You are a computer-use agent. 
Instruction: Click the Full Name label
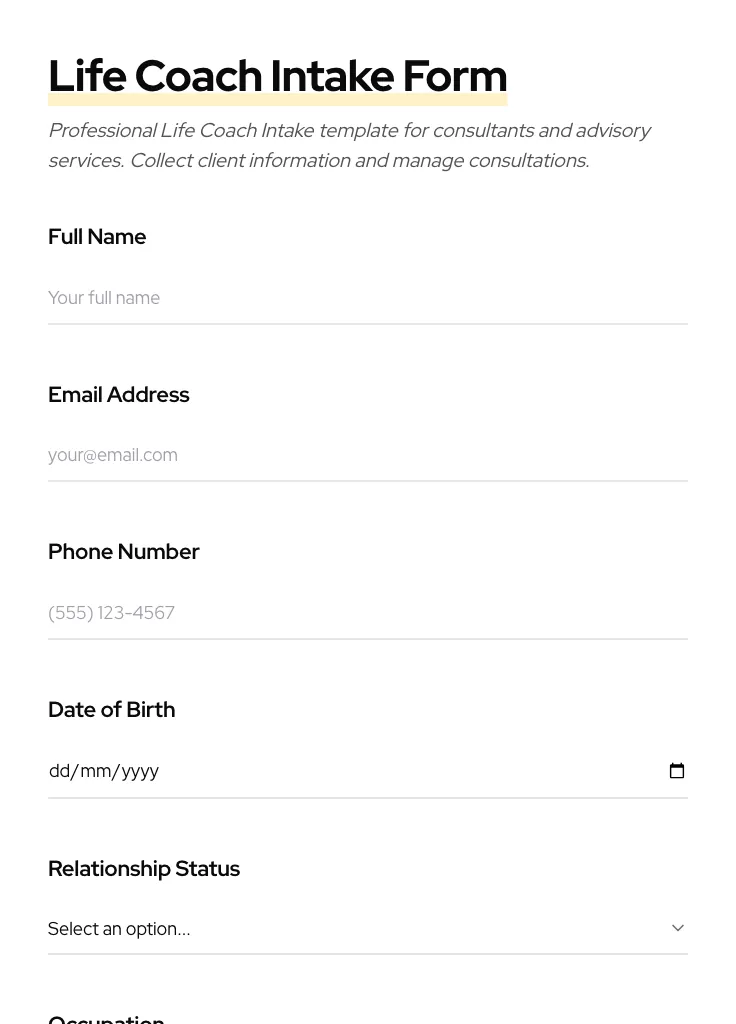(97, 237)
